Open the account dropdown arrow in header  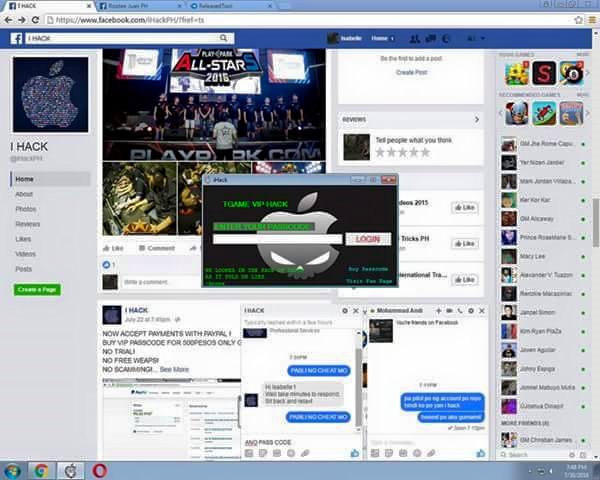pos(483,38)
